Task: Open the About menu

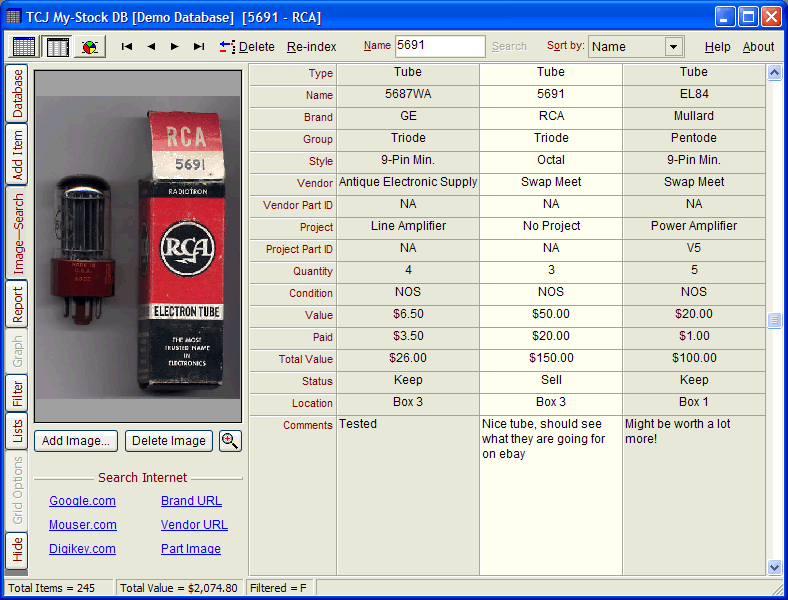Action: pos(758,47)
